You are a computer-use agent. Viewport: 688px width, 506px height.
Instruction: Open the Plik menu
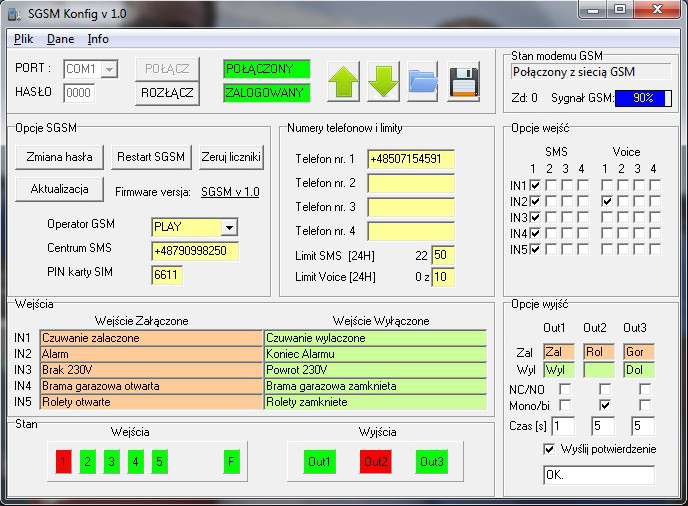[x=24, y=39]
